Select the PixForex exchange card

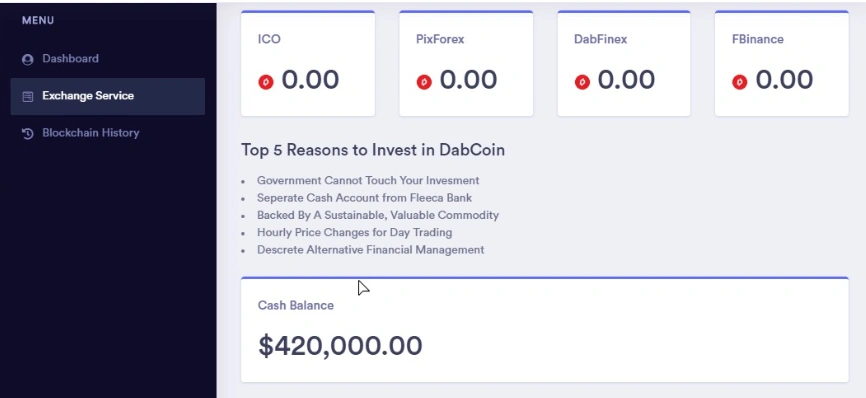[x=466, y=63]
